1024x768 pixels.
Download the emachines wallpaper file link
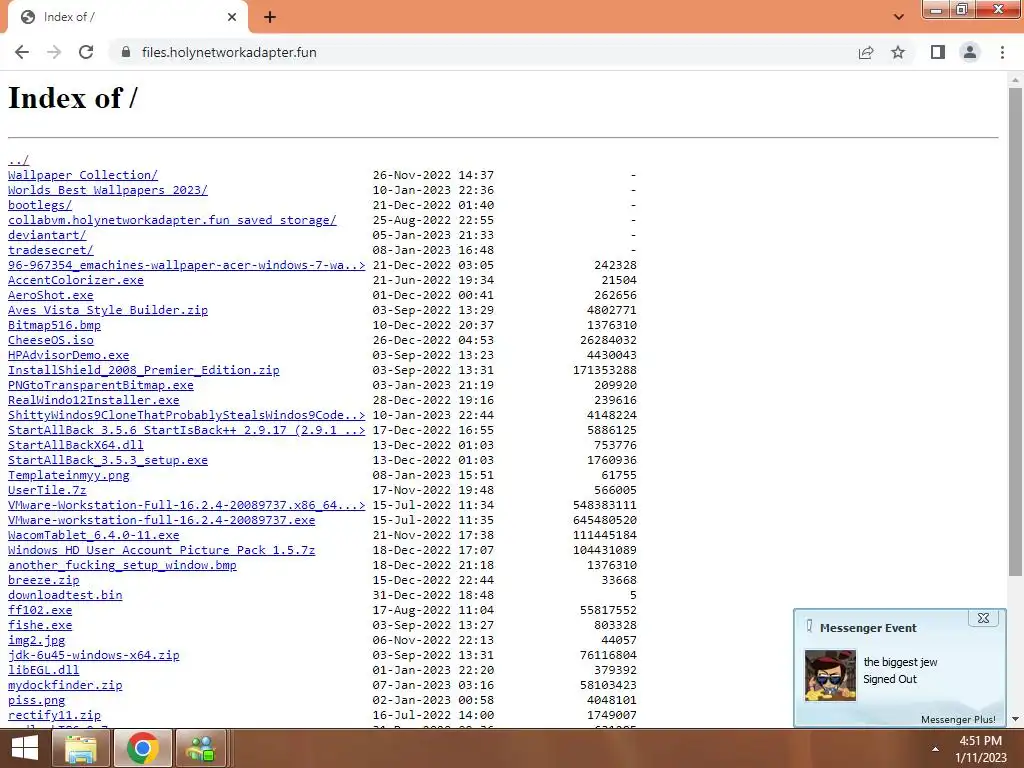click(x=186, y=265)
